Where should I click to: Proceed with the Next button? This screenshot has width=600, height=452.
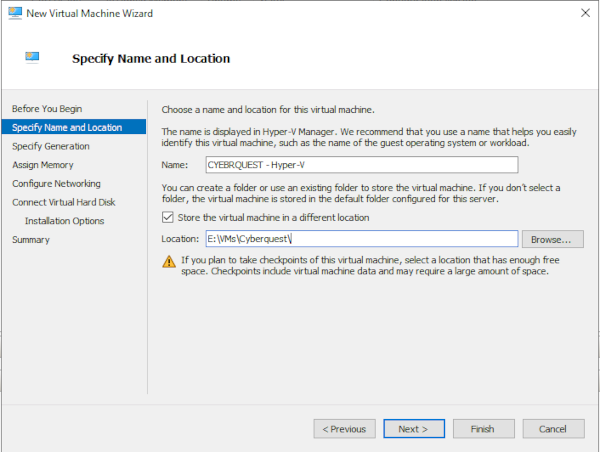click(x=413, y=428)
